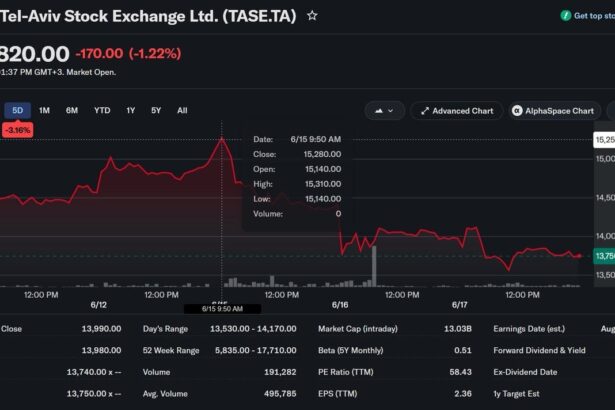Click the EPS (TTM) value 2.36
Viewport: 615px width, 410px height.
[x=463, y=394]
